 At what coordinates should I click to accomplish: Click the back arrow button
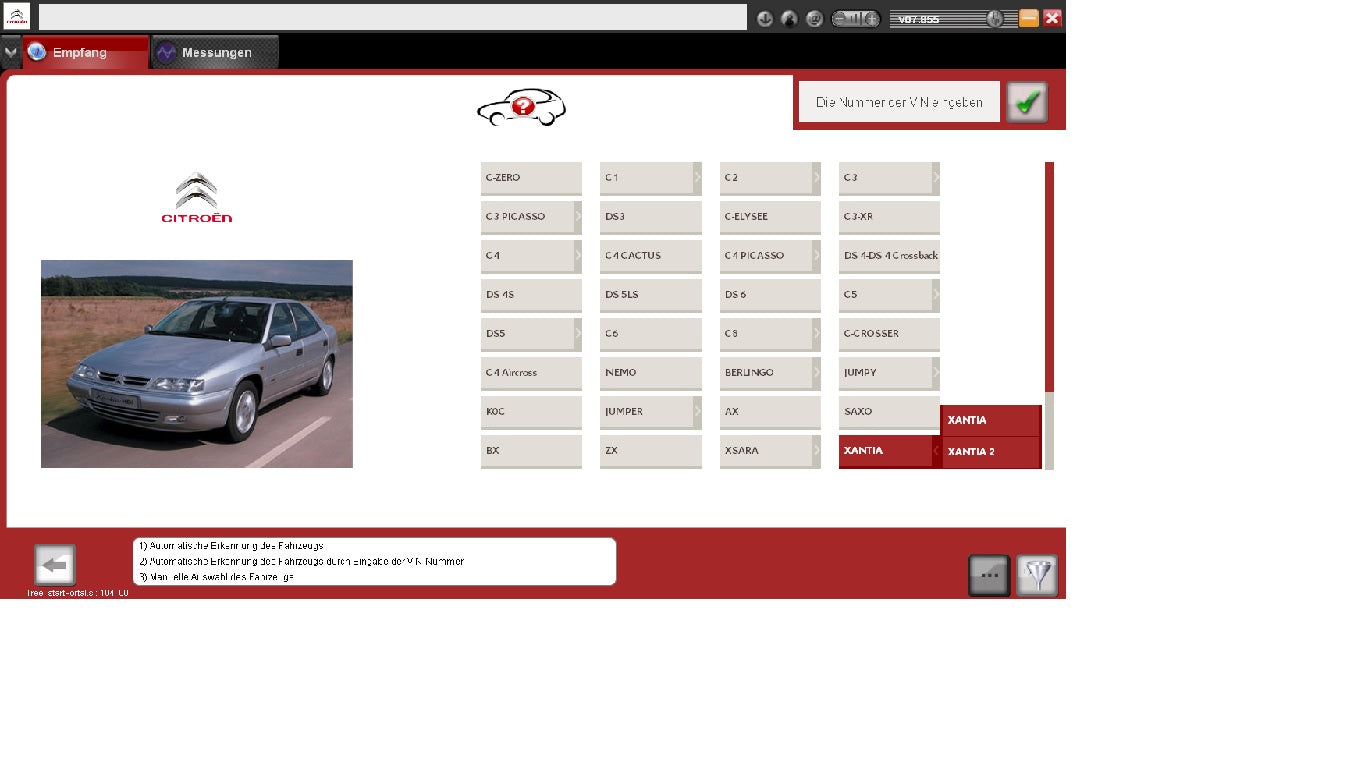pyautogui.click(x=55, y=565)
